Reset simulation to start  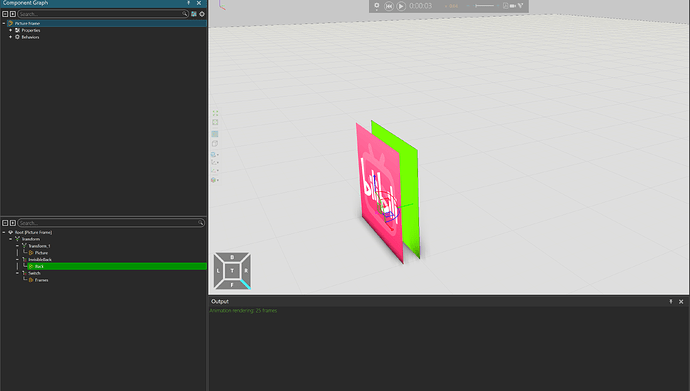click(x=389, y=6)
